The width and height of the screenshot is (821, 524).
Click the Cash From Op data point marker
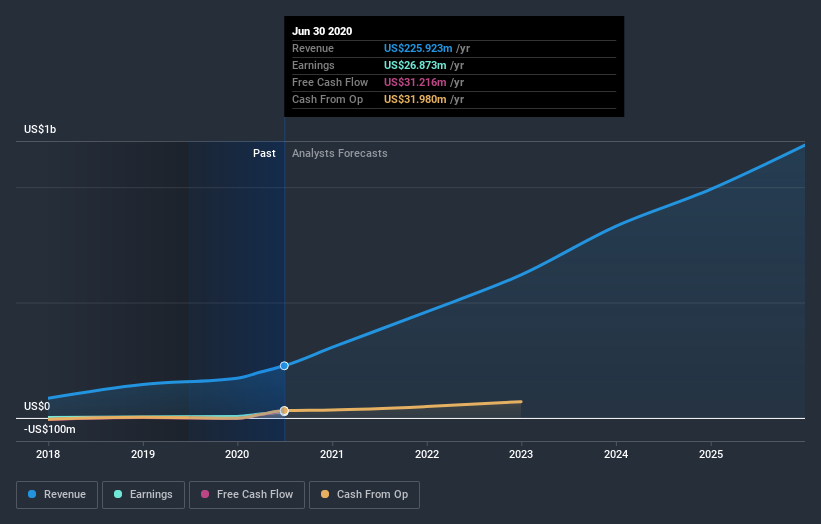pos(284,411)
